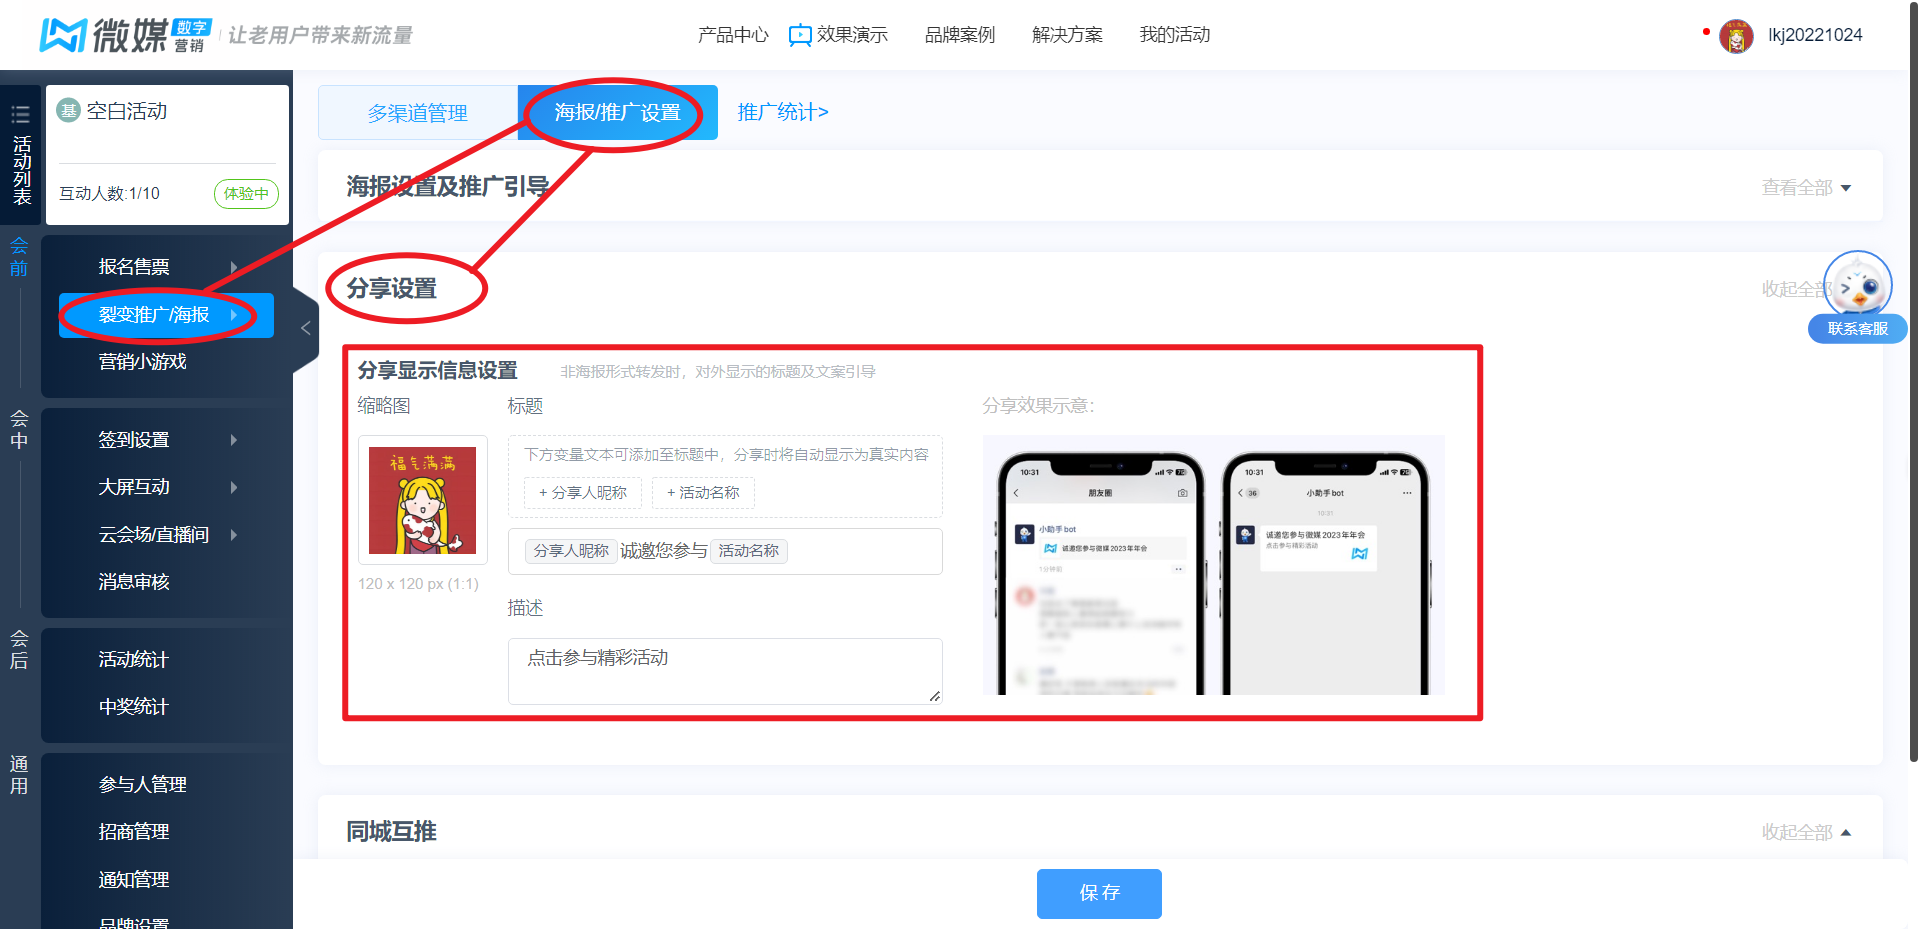Expand the 报名售票 submenu arrow
This screenshot has height=929, width=1920.
point(234,267)
